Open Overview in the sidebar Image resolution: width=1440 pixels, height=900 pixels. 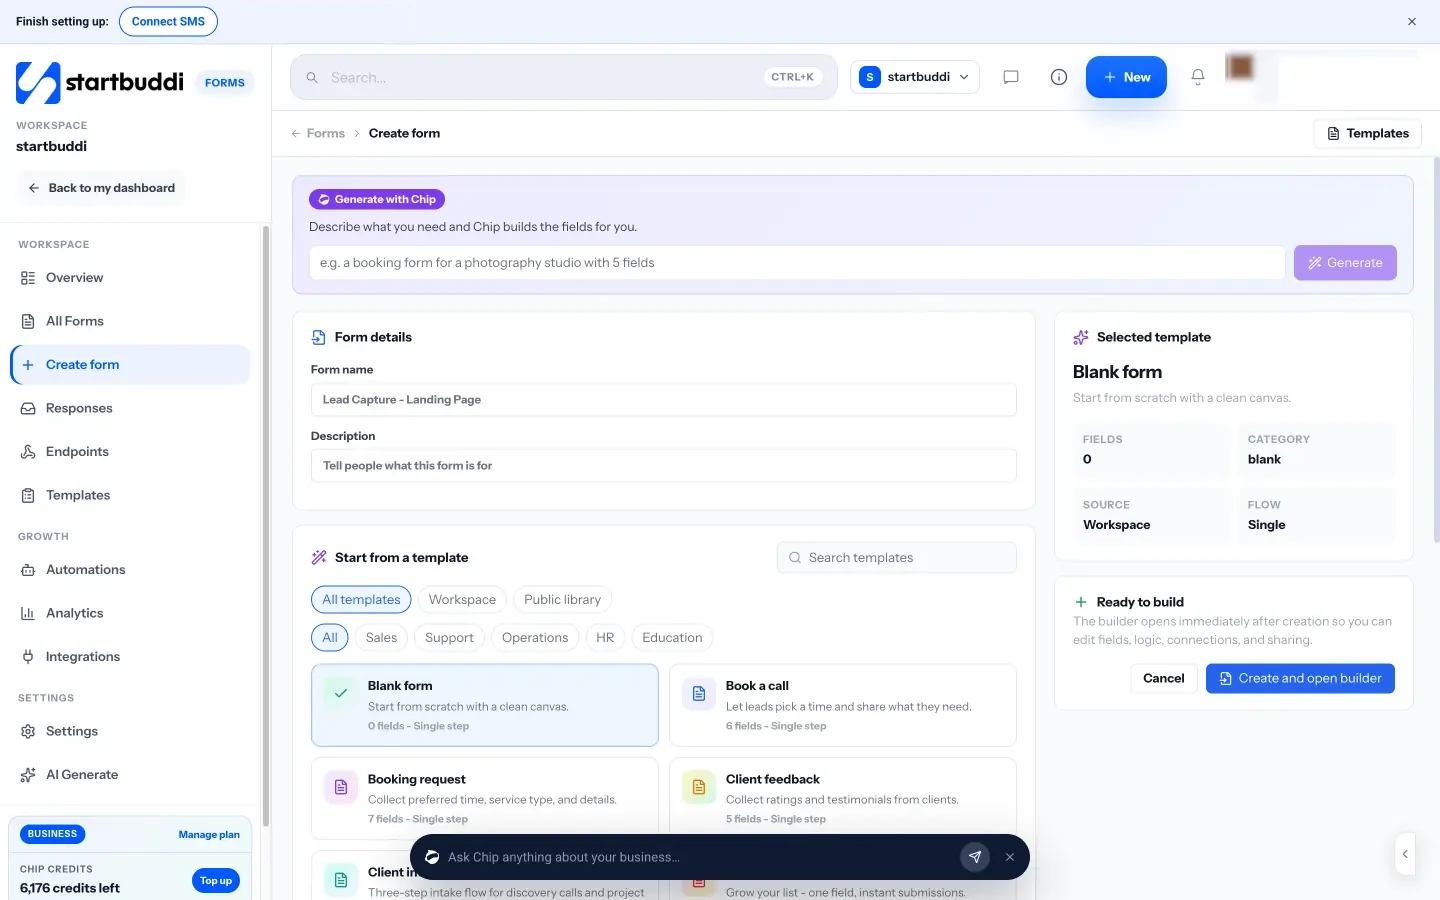click(x=130, y=278)
